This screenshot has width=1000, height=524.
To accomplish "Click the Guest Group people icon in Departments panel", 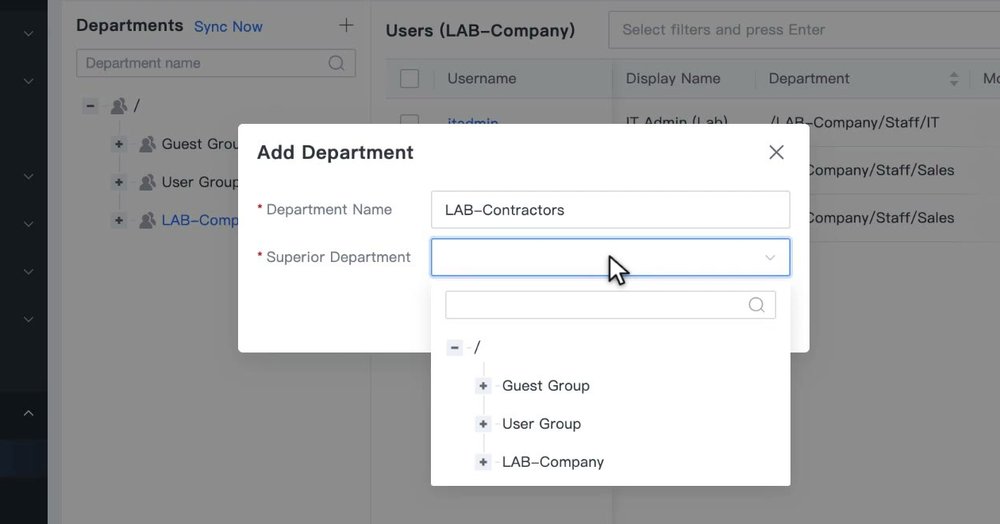I will (147, 144).
